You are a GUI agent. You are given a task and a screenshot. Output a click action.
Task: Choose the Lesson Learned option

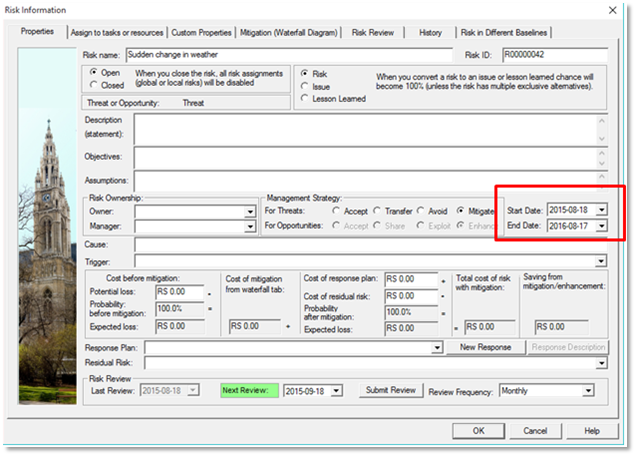pos(305,100)
